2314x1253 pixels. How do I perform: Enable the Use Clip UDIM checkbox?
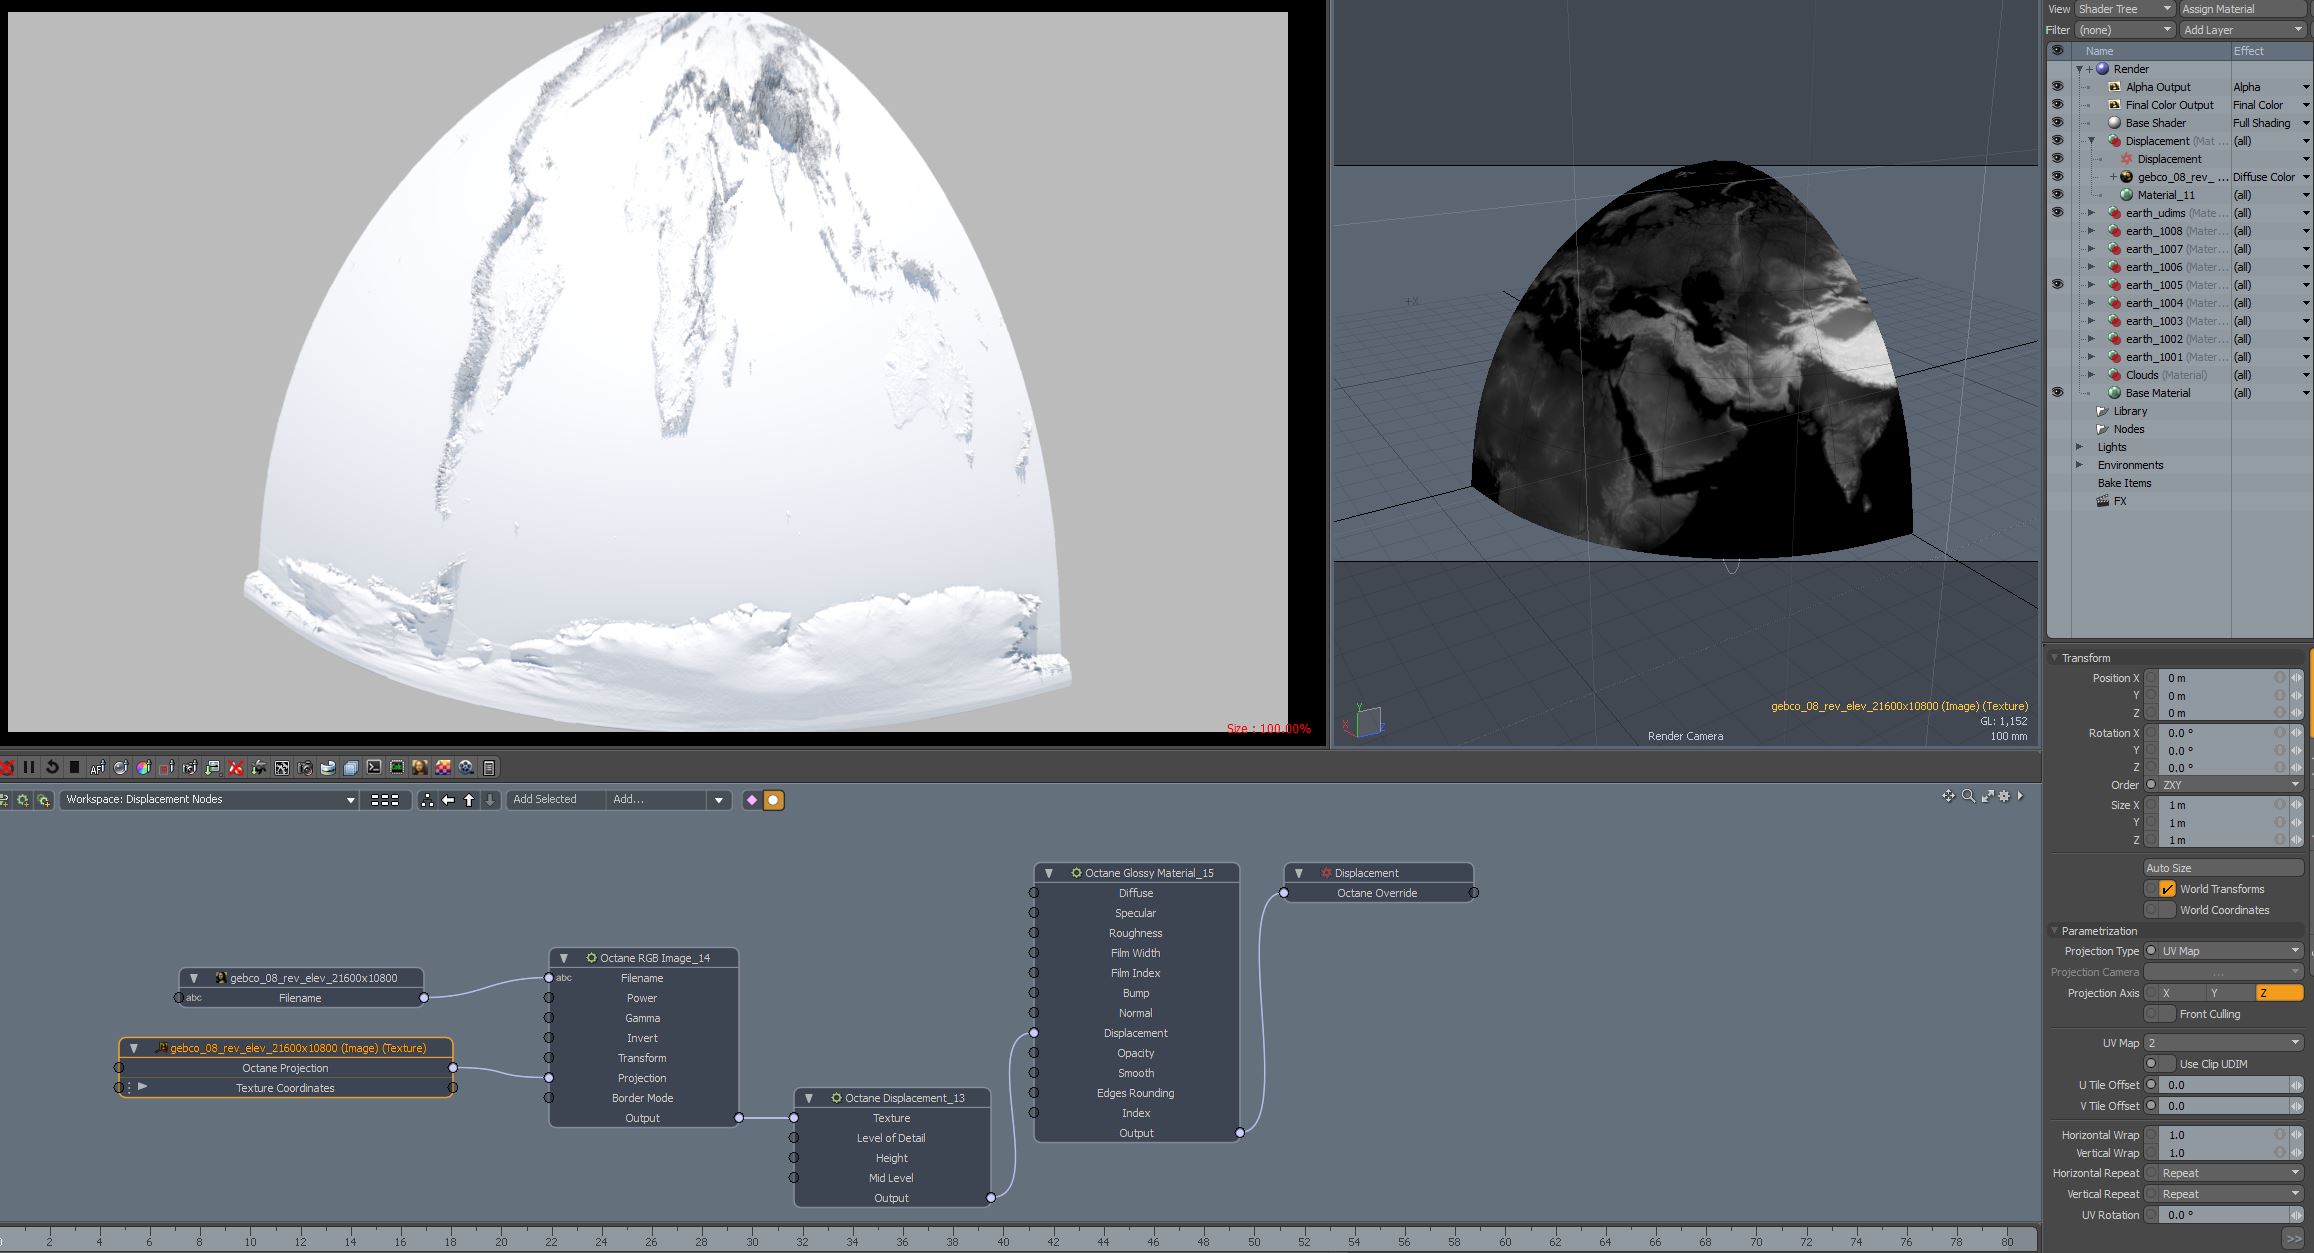pos(2166,1064)
